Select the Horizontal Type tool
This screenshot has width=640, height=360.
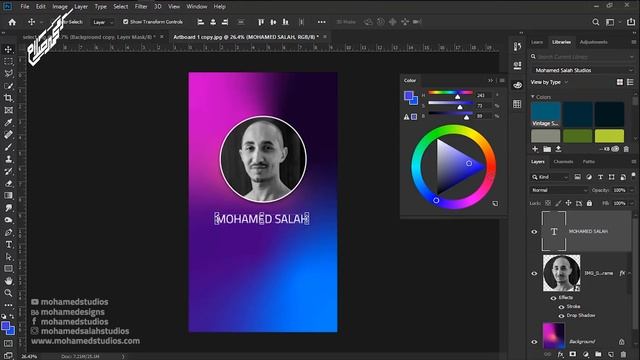(x=8, y=244)
